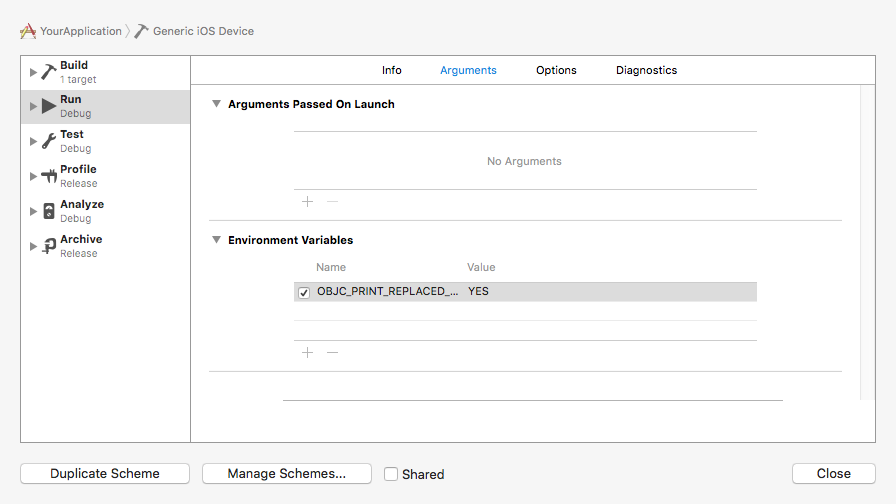Expand the Test action disclosure triangle
The height and width of the screenshot is (504, 896).
pyautogui.click(x=33, y=142)
